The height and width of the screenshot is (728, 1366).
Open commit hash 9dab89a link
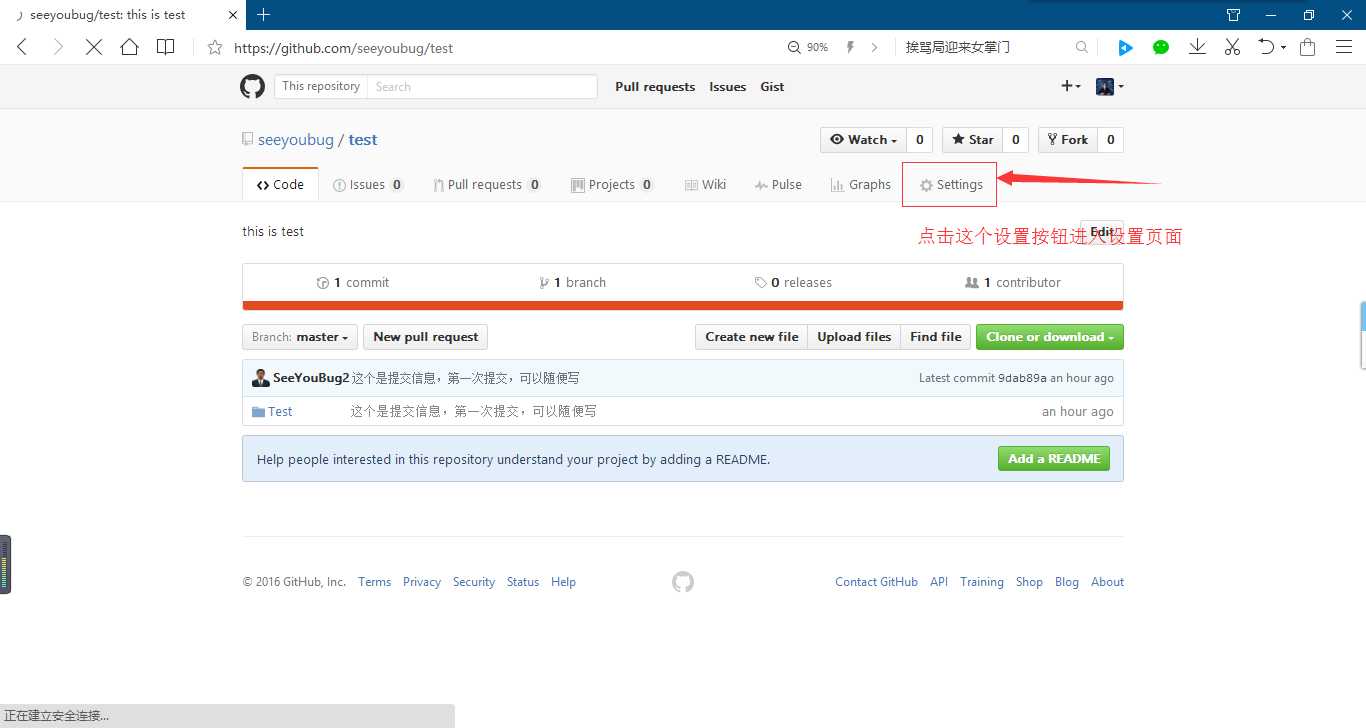(1022, 378)
